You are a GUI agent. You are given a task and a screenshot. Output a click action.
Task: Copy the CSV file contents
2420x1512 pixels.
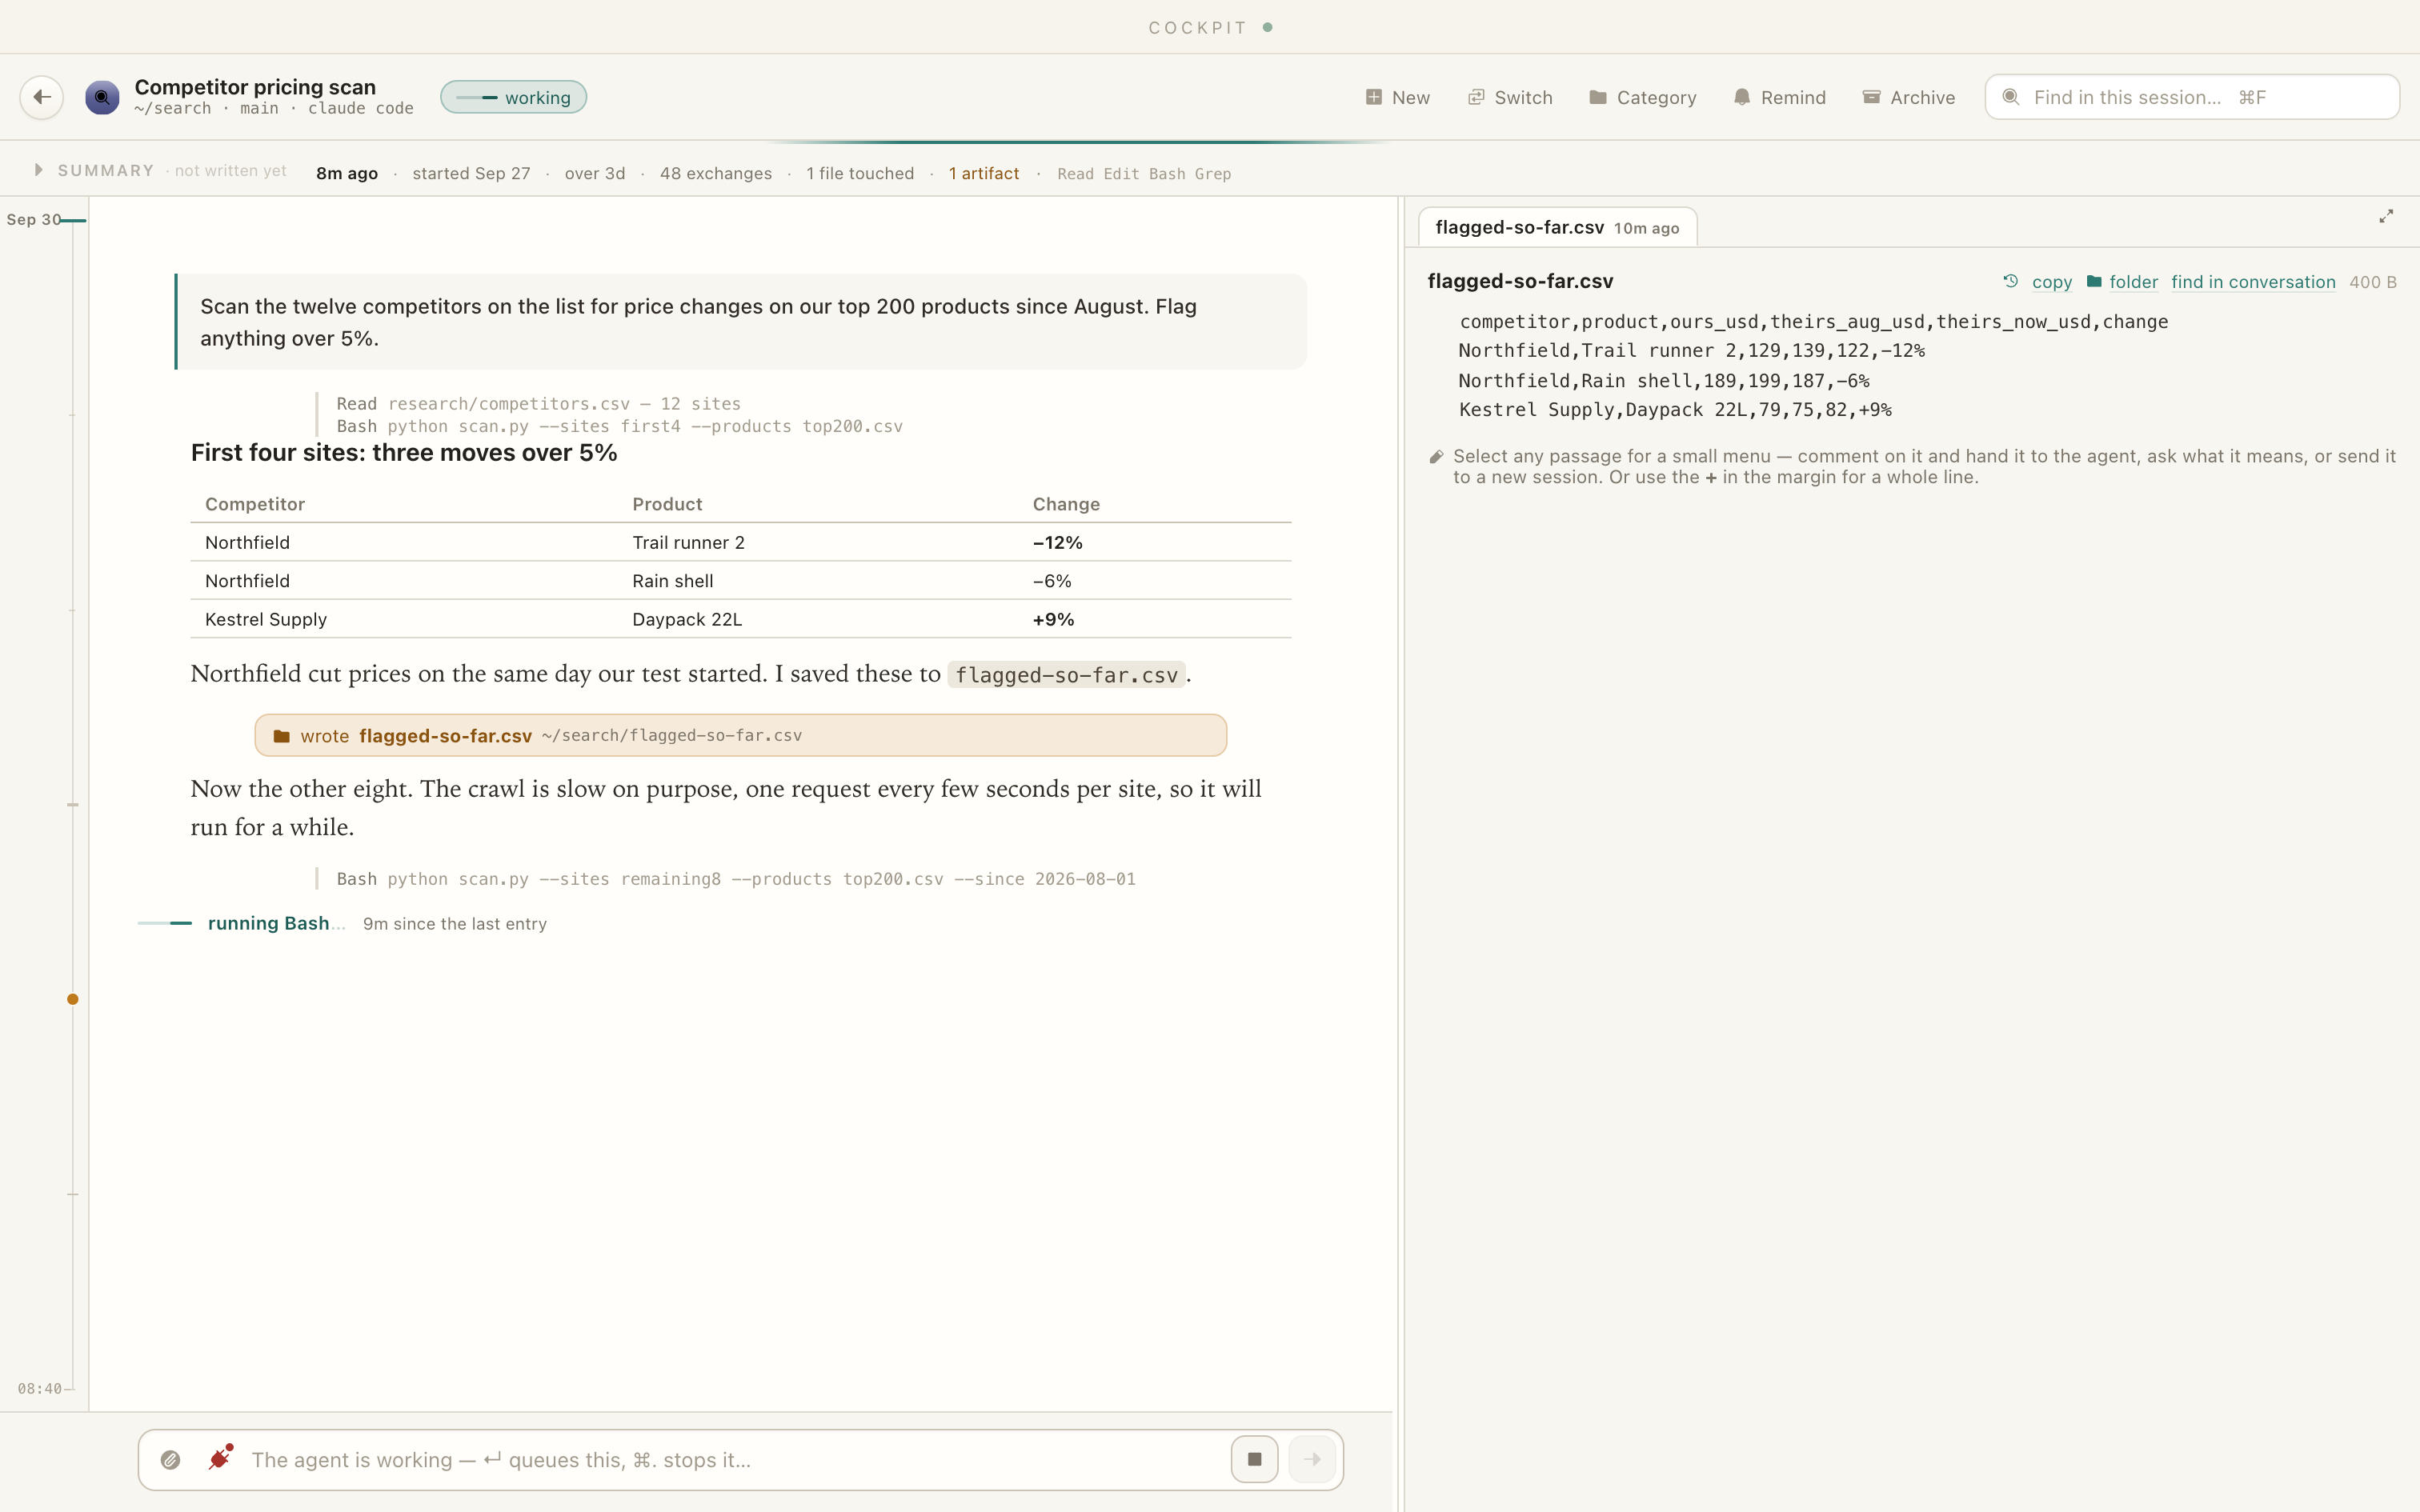click(2051, 282)
